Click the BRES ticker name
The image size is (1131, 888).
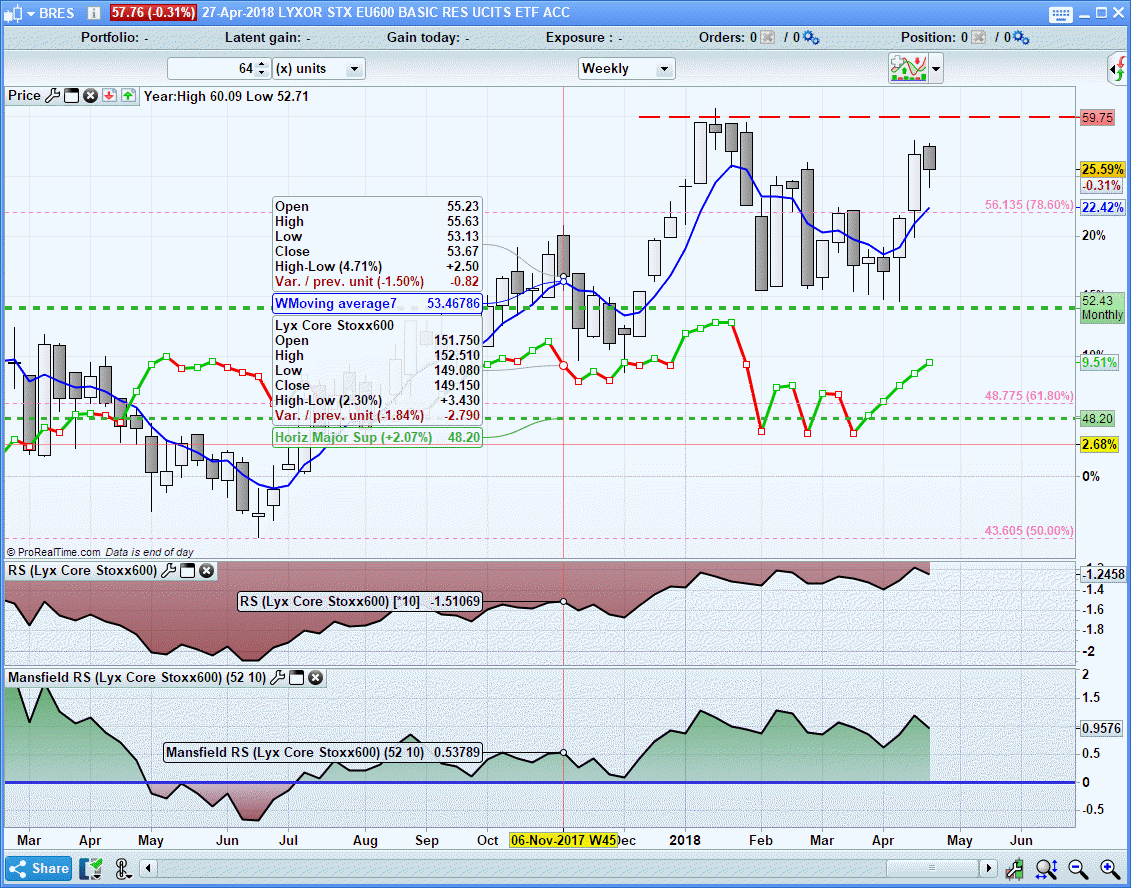pyautogui.click(x=57, y=13)
